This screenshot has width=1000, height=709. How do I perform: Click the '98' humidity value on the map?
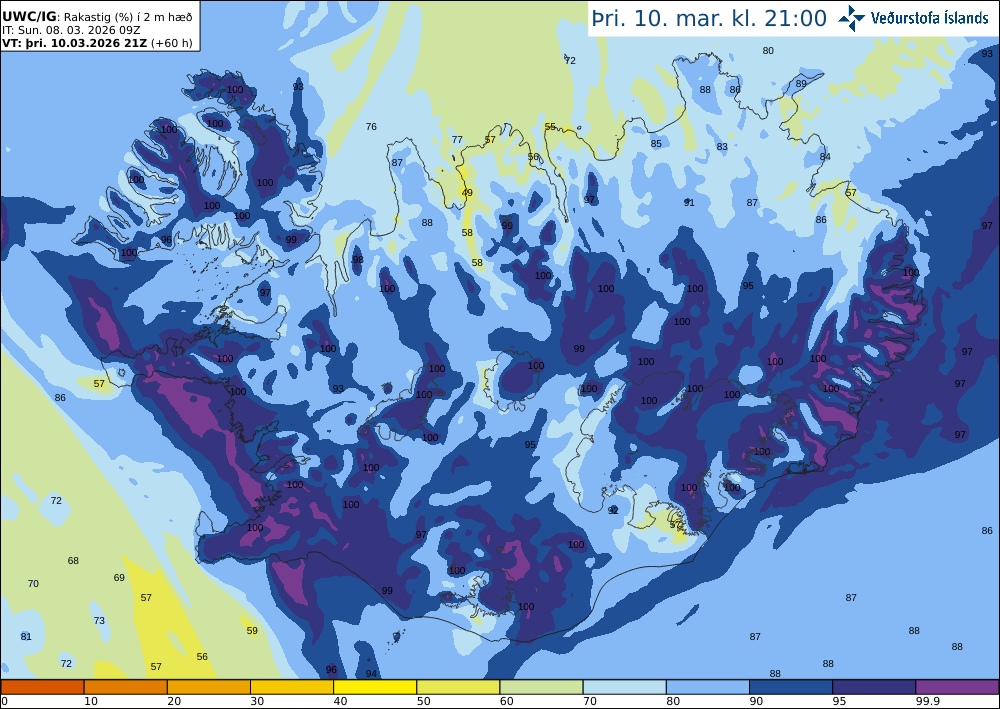point(358,259)
